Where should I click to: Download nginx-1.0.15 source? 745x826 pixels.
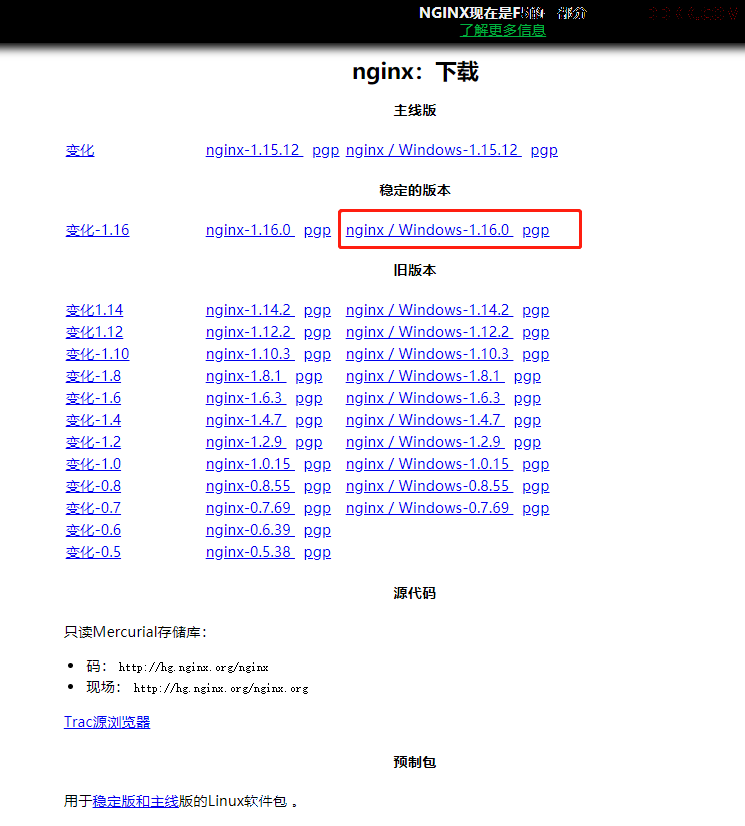(250, 465)
